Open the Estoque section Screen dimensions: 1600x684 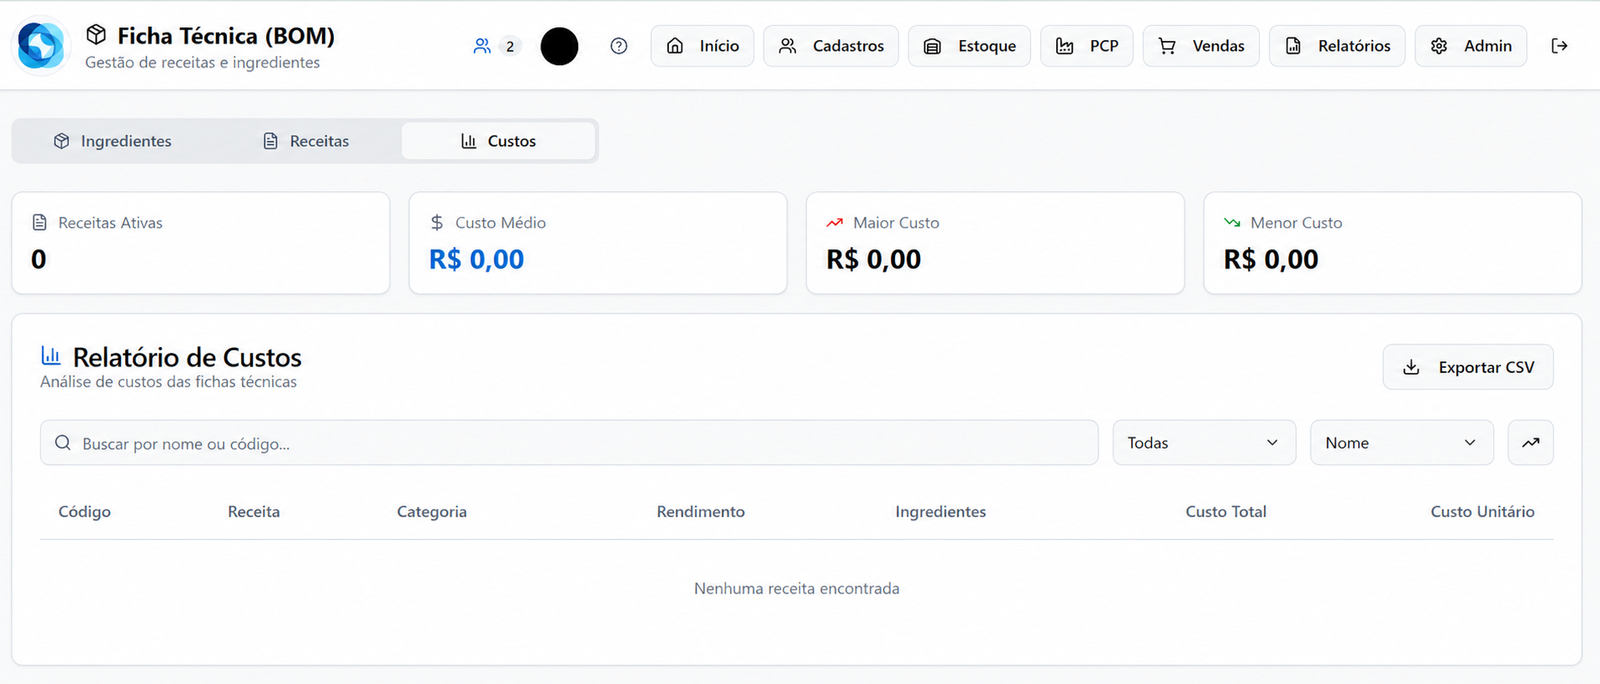click(x=969, y=46)
